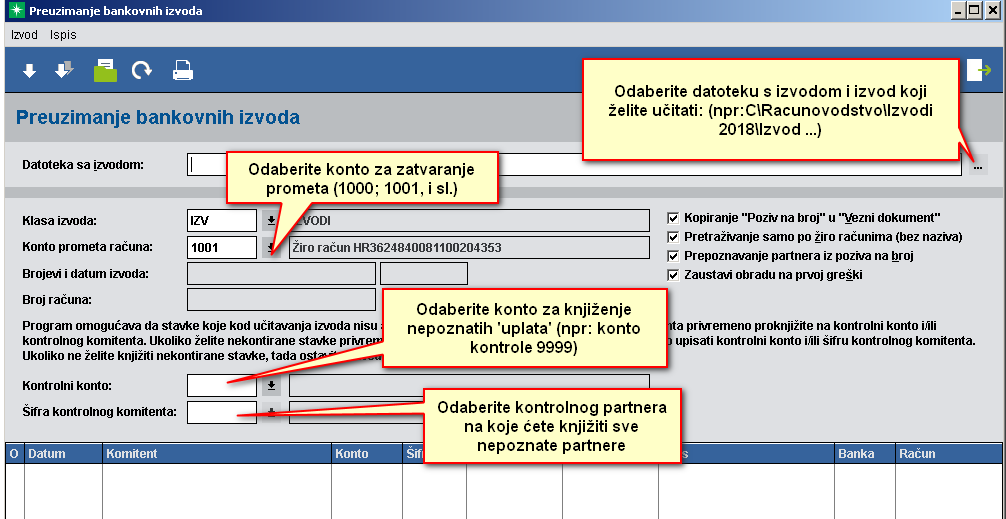Click the double down-arrow import-all icon
Screen dimensions: 1006x519
pos(64,70)
